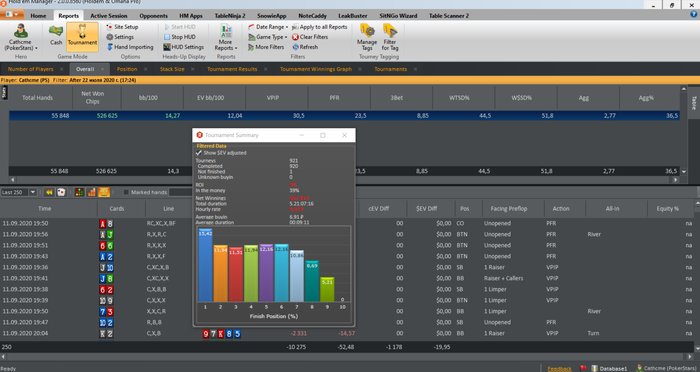Open the Last 250 hands dropdown

(x=33, y=192)
